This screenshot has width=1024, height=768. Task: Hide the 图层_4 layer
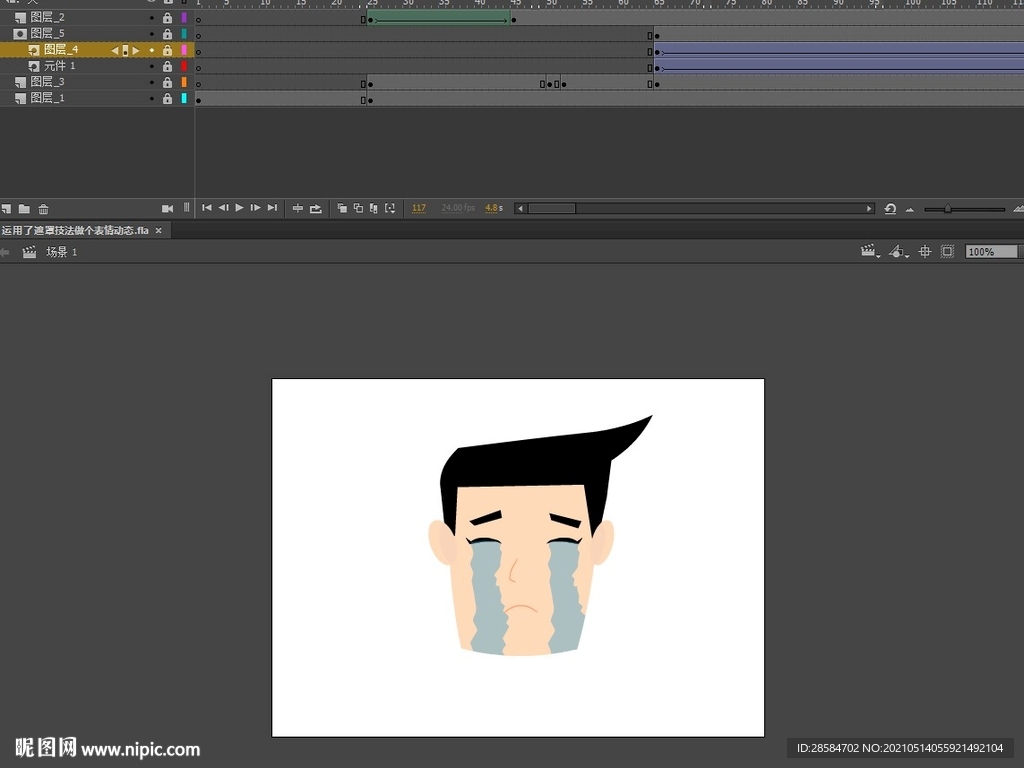(x=152, y=50)
